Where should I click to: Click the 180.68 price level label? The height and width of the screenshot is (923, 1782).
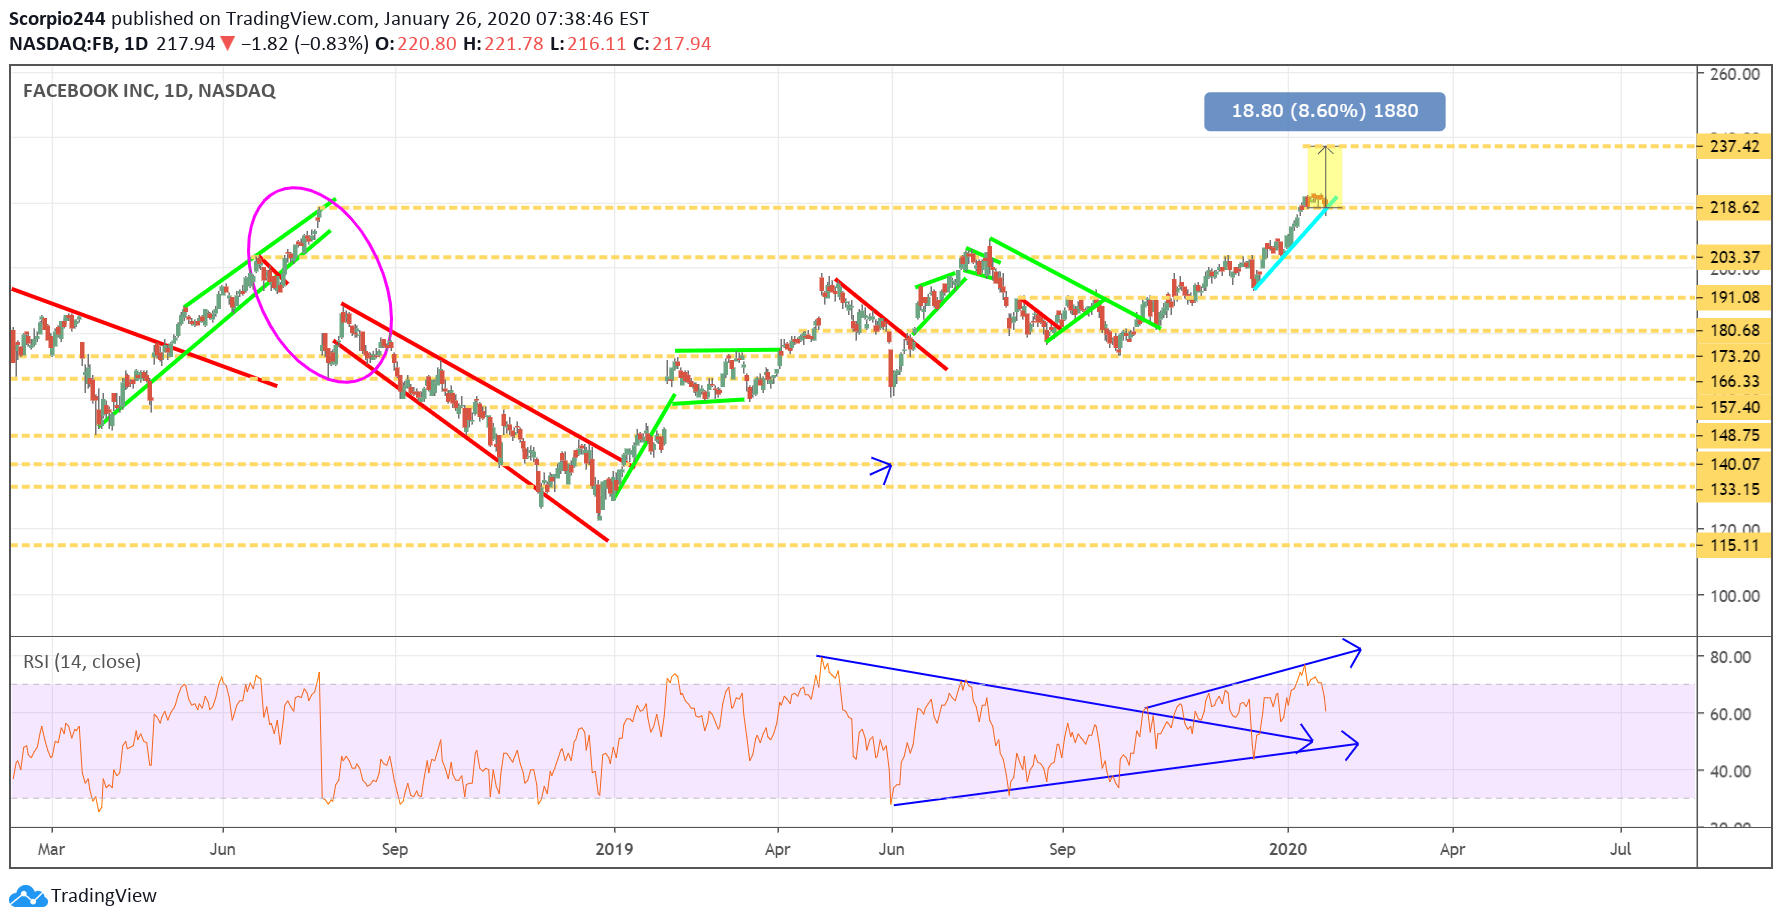click(x=1734, y=331)
